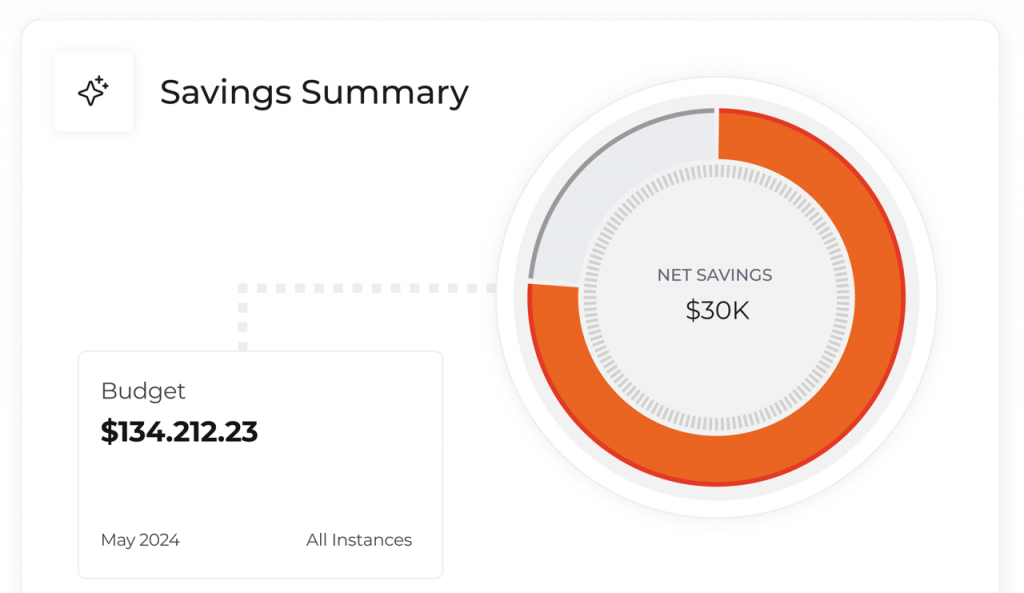
Task: Click the red outer edge of orange arc
Action: click(903, 297)
